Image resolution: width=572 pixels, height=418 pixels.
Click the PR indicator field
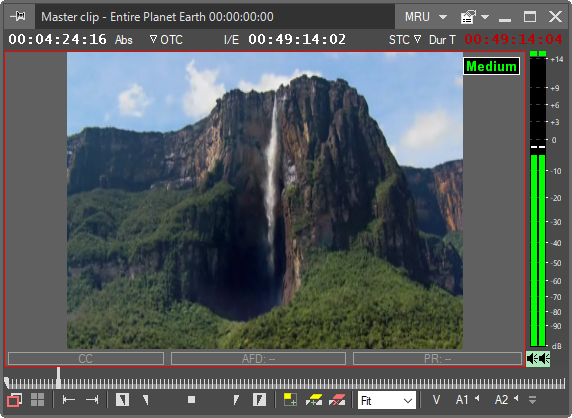(437, 359)
